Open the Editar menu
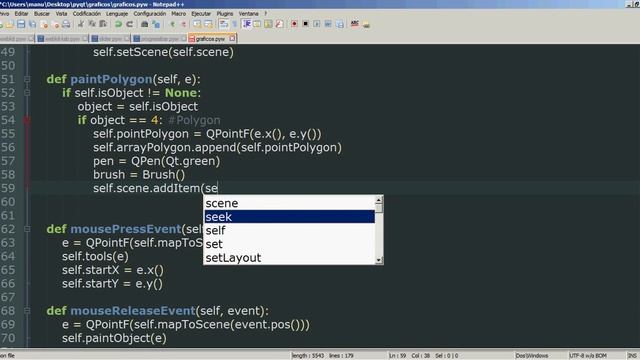The height and width of the screenshot is (360, 640). pos(21,13)
